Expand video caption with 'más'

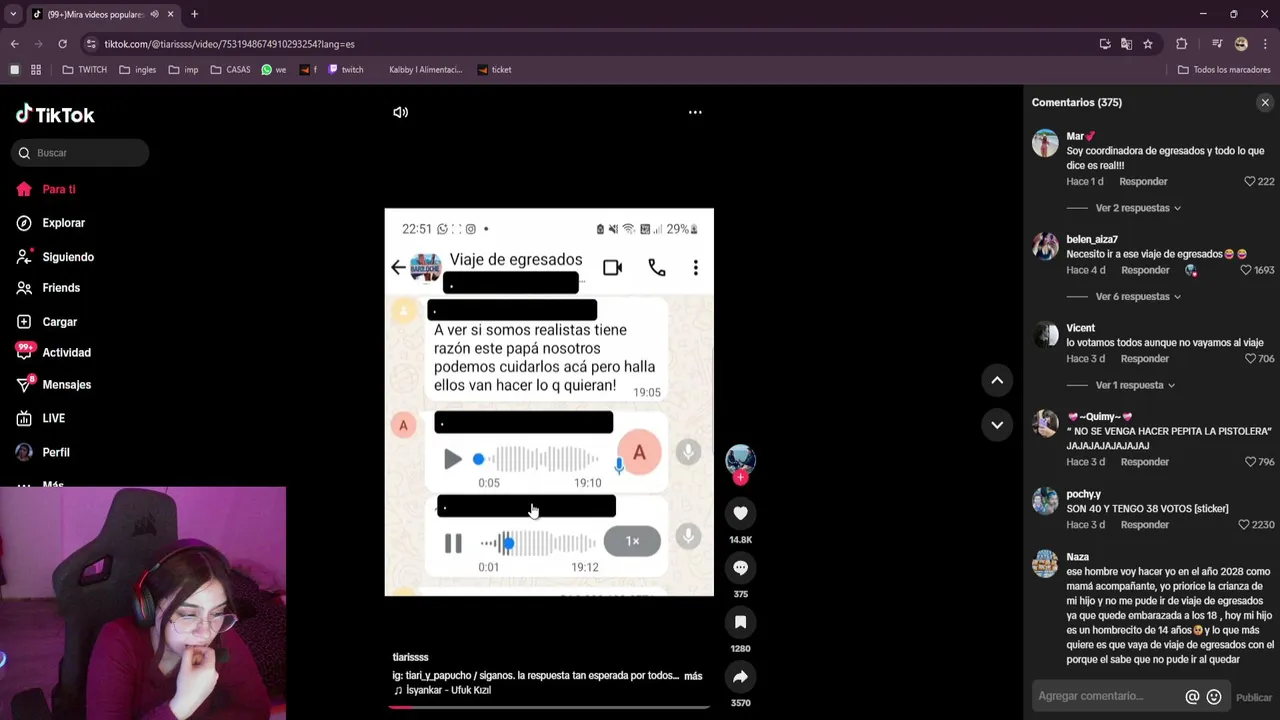pos(693,676)
